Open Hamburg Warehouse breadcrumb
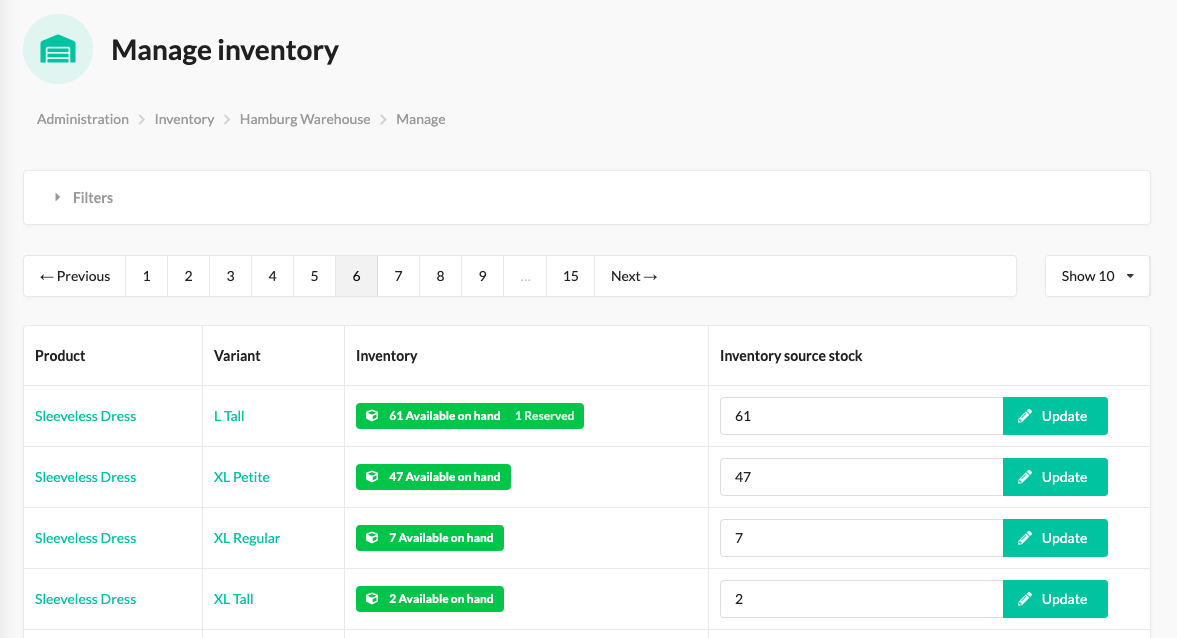The width and height of the screenshot is (1177, 638). pos(305,119)
